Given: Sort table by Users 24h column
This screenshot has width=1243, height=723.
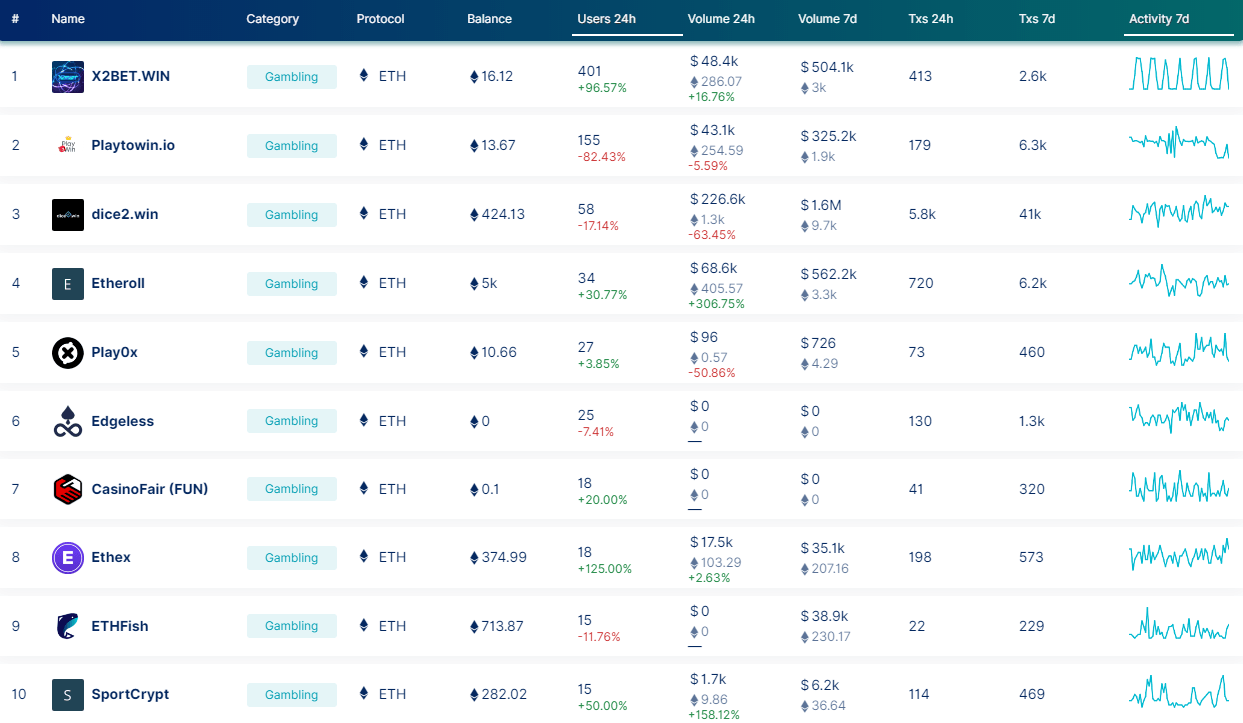Looking at the screenshot, I should 606,19.
